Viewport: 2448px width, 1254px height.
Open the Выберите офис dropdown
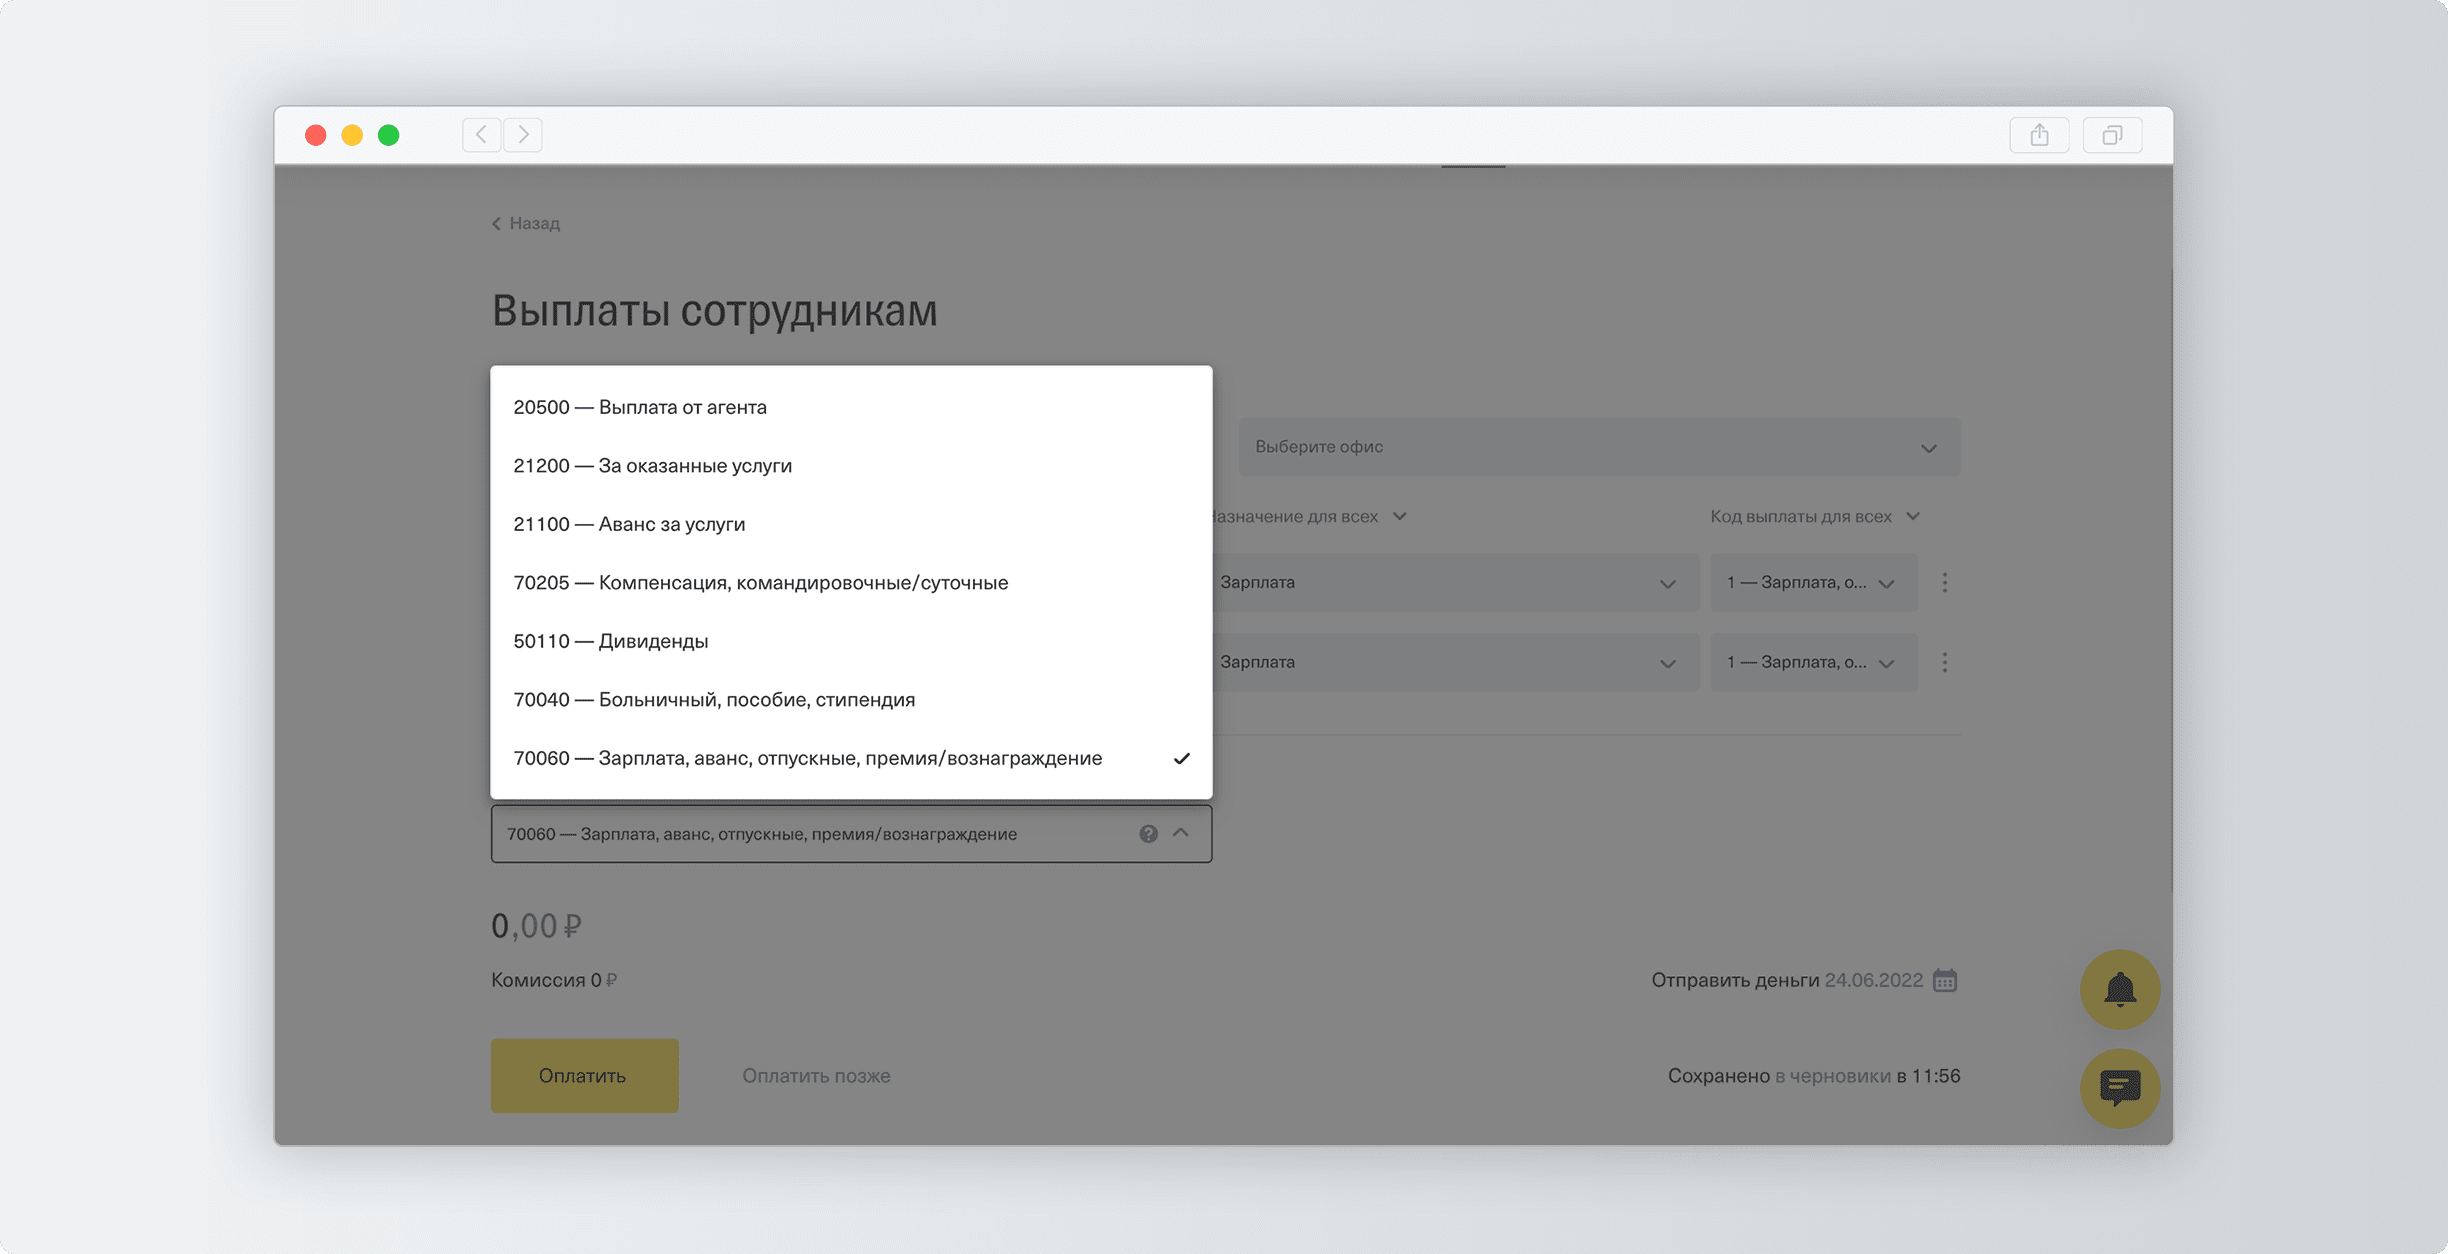[x=1599, y=447]
